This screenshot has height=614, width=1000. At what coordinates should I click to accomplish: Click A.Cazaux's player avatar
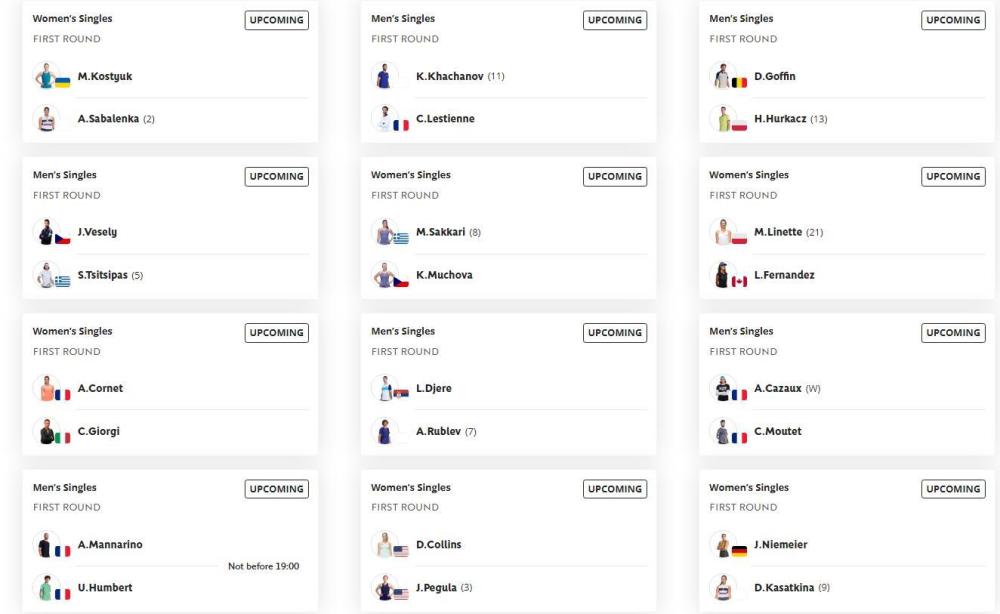pyautogui.click(x=723, y=388)
